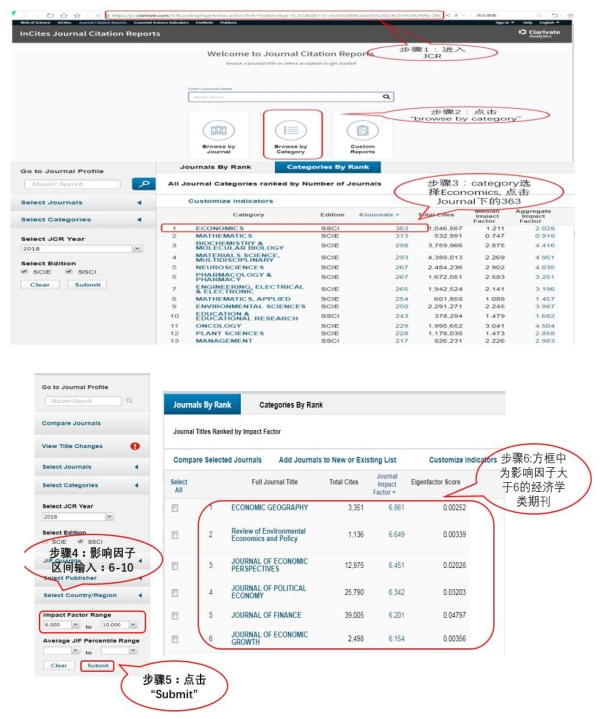
Task: Click the ECONOMICS category link
Action: tap(220, 228)
